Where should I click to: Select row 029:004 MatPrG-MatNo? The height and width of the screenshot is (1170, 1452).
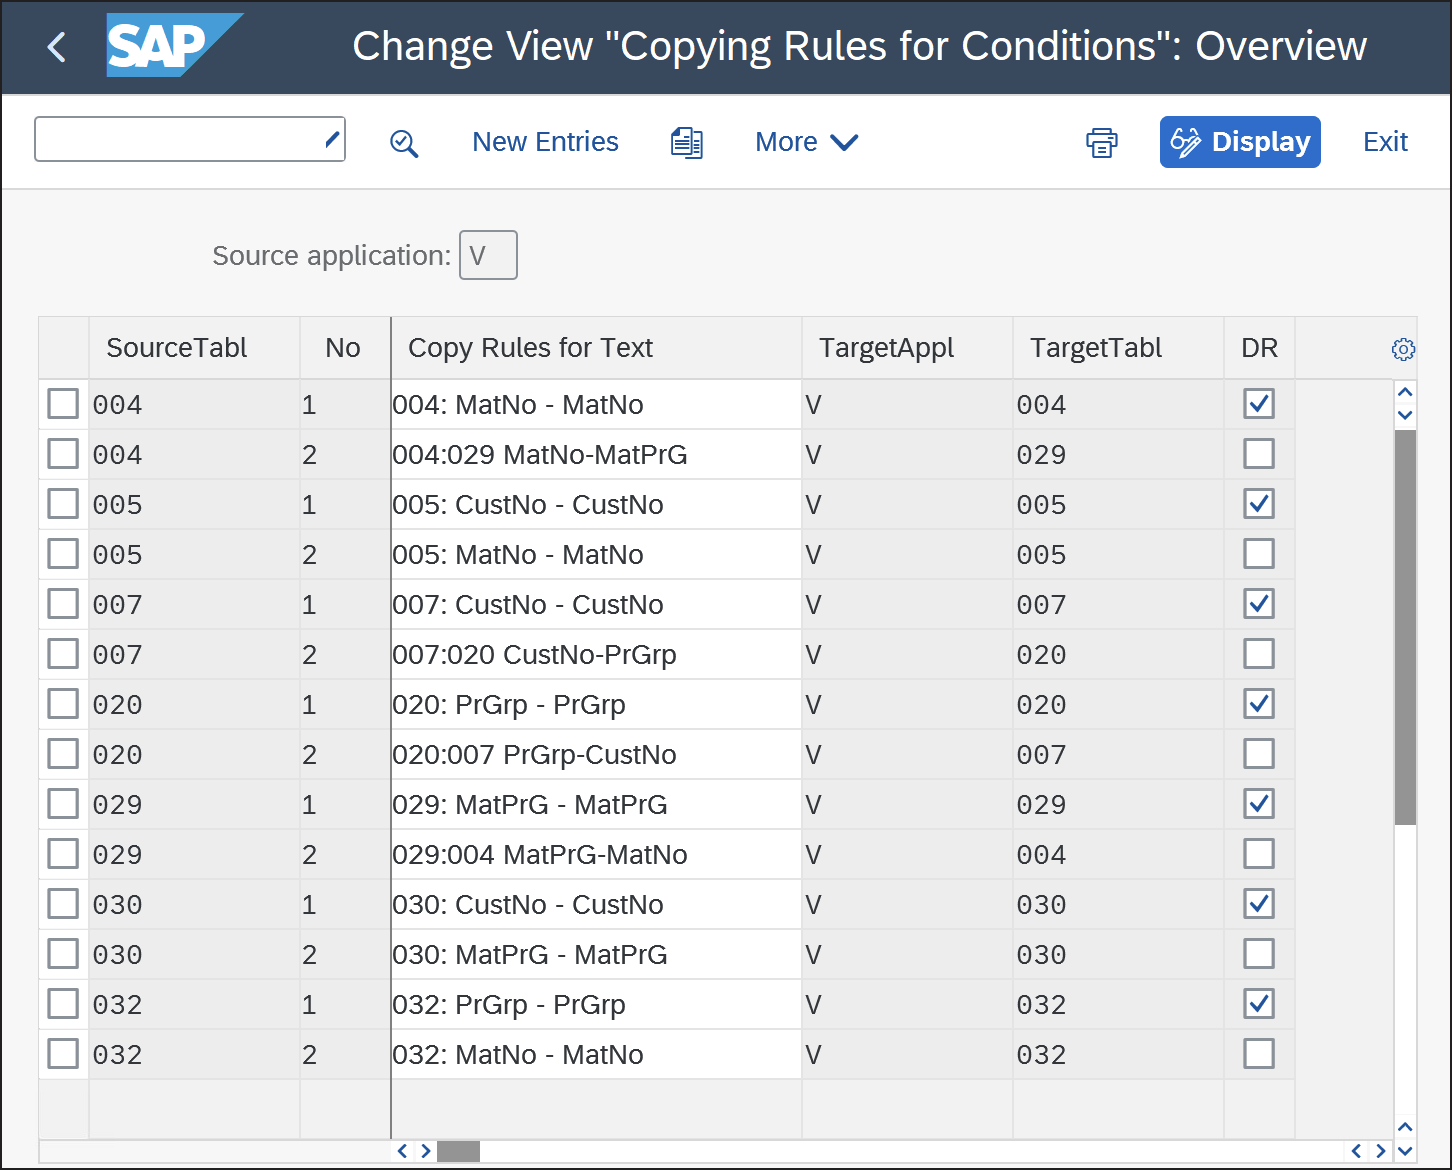point(63,854)
